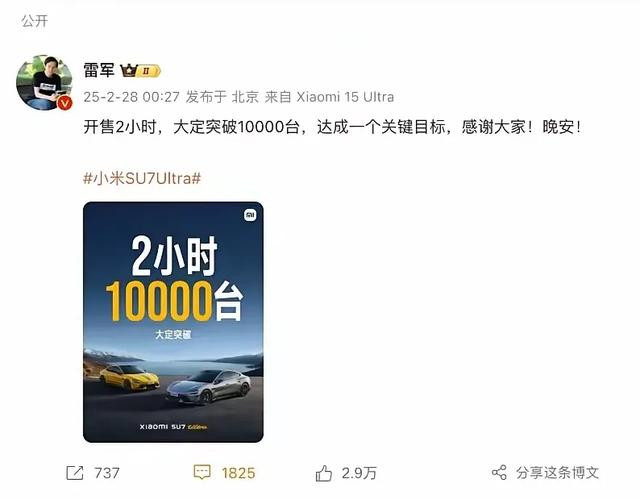Image resolution: width=640 pixels, height=500 pixels.
Task: Like the post with thumbs-up icon
Action: pos(324,473)
